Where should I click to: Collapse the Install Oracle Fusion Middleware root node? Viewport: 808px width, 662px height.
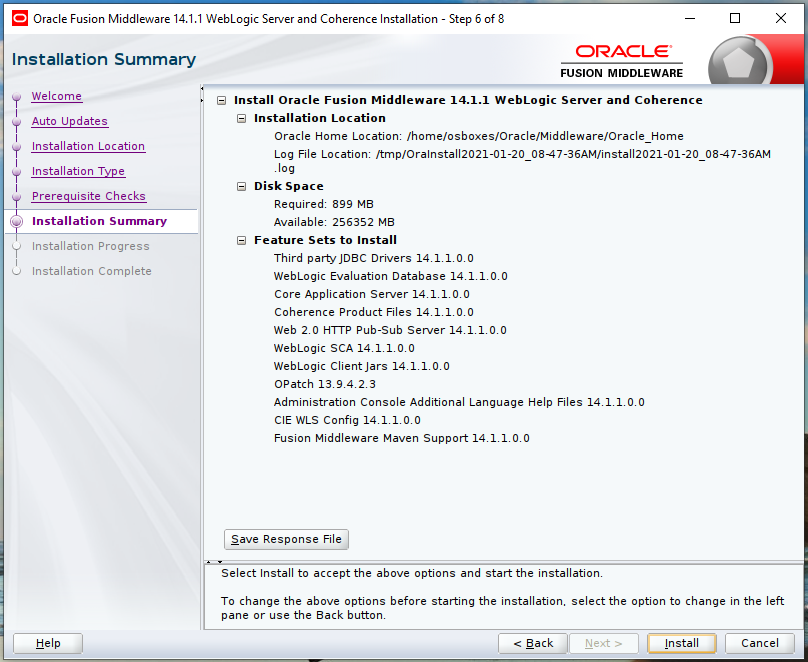point(222,100)
